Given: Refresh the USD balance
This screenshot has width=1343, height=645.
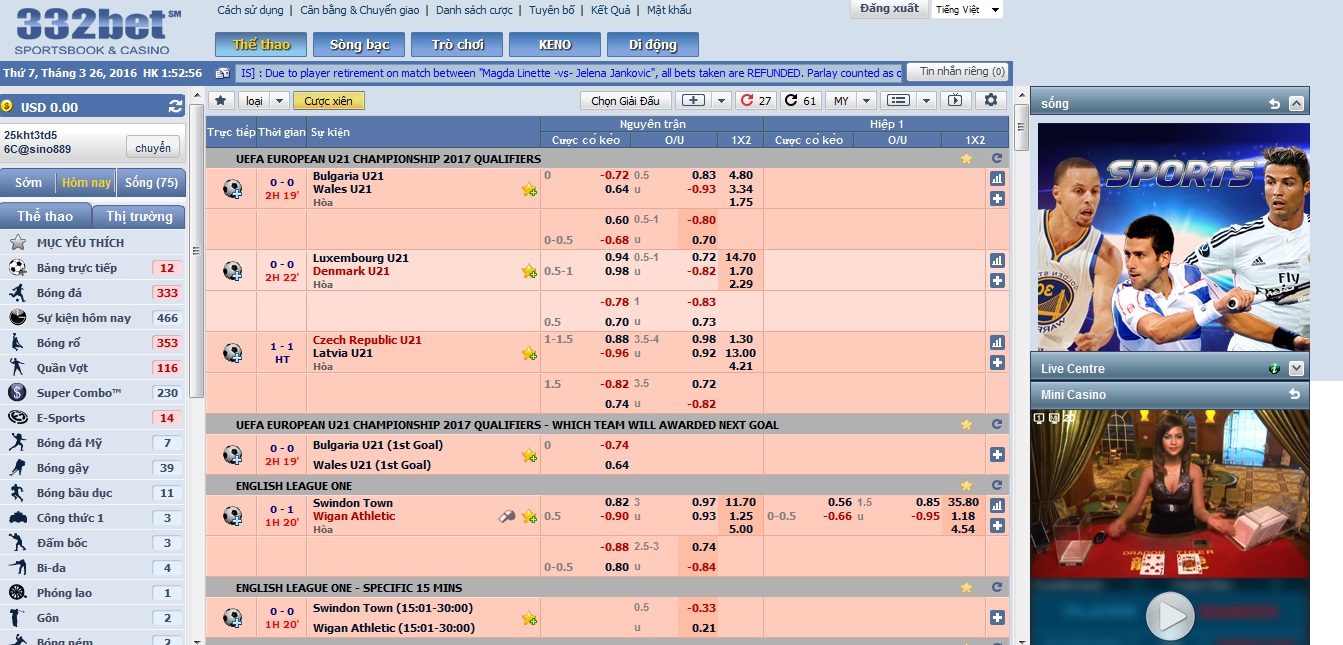Looking at the screenshot, I should 176,107.
